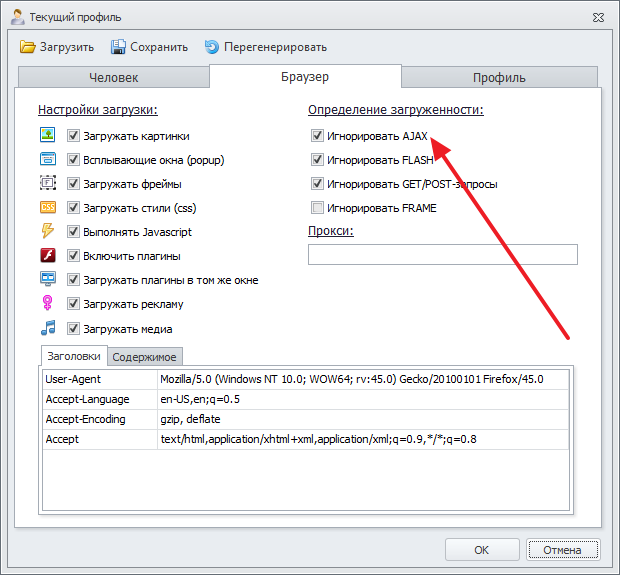Select the Accept-Language header cell

point(100,399)
